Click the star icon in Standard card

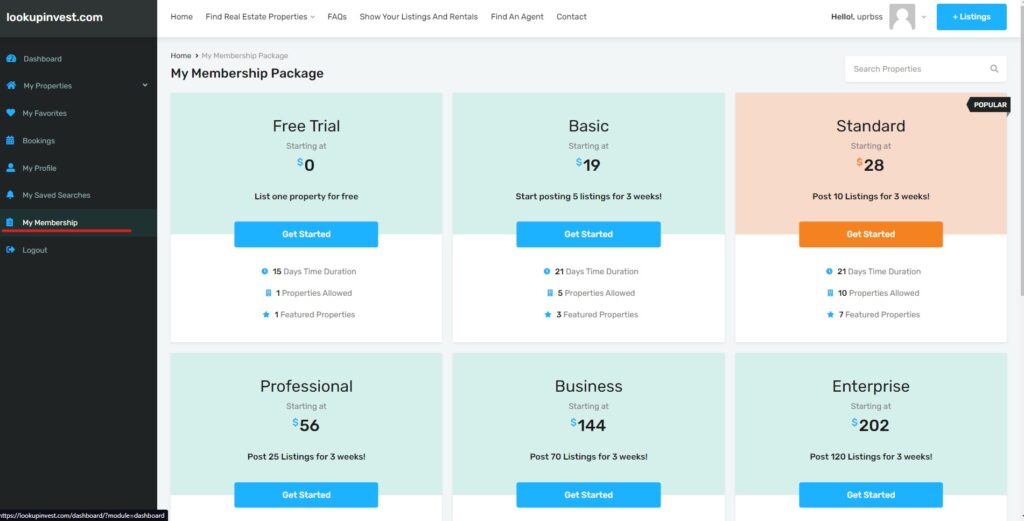point(830,315)
